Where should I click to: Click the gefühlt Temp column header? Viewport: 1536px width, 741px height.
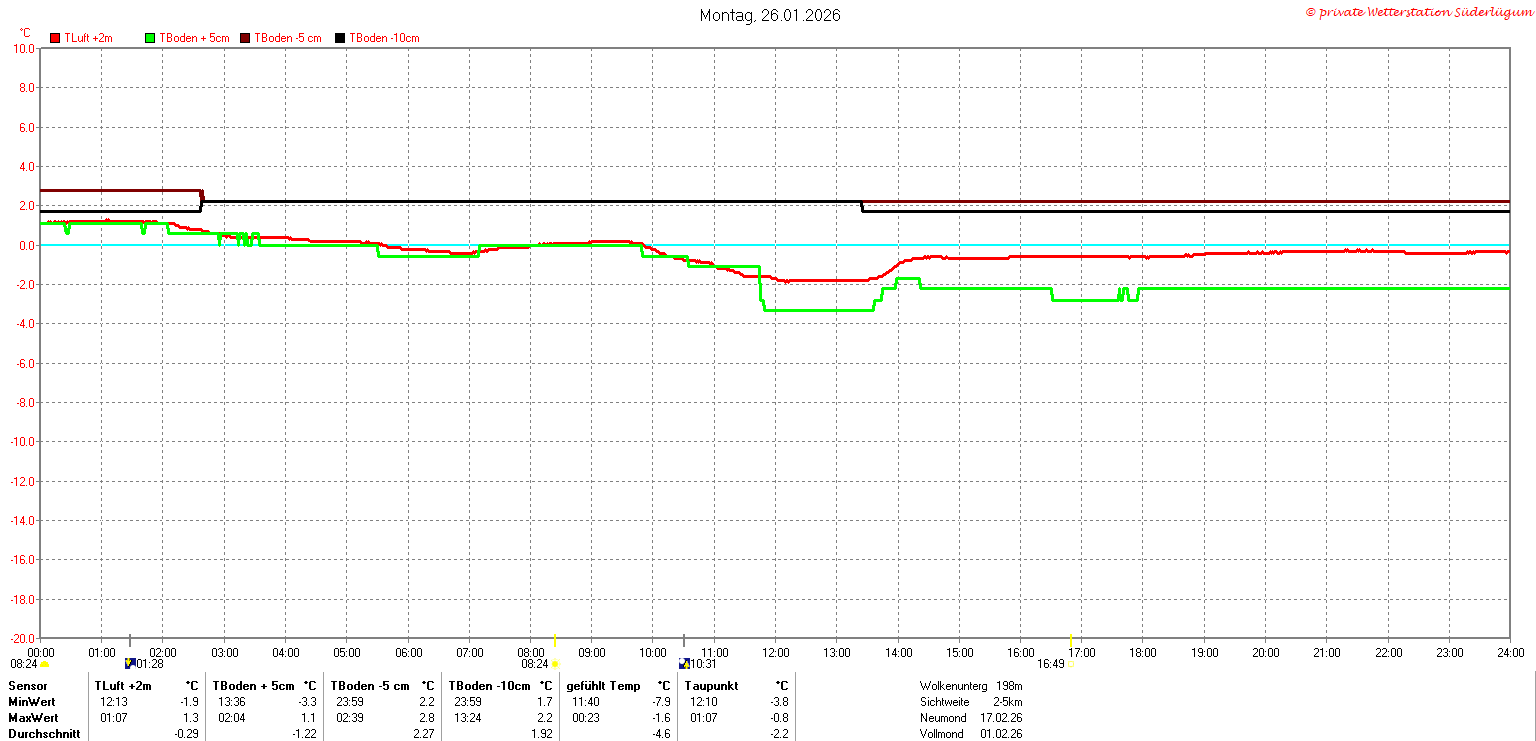point(604,686)
